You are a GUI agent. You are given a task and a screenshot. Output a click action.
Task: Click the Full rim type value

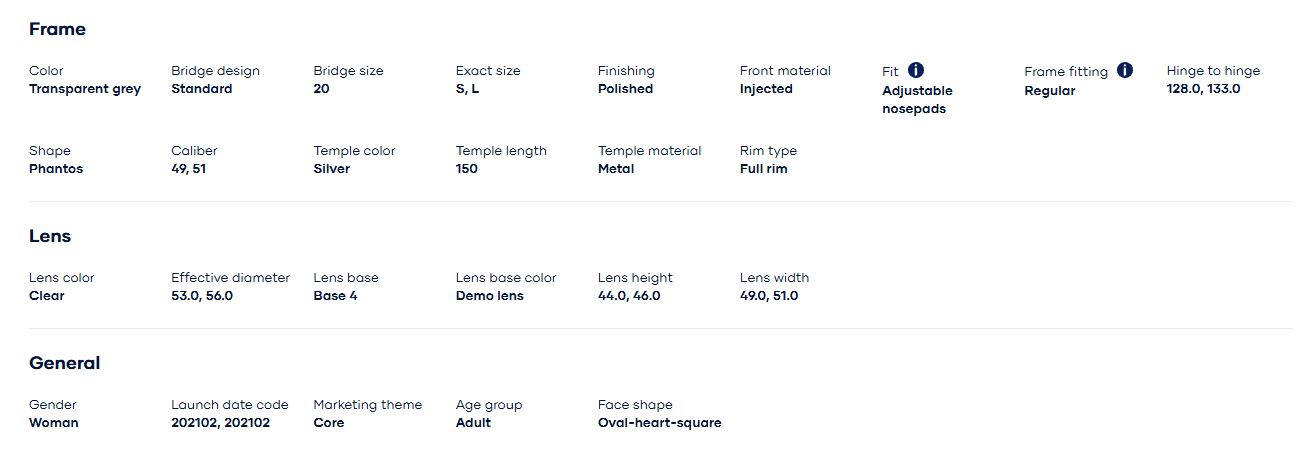[763, 169]
